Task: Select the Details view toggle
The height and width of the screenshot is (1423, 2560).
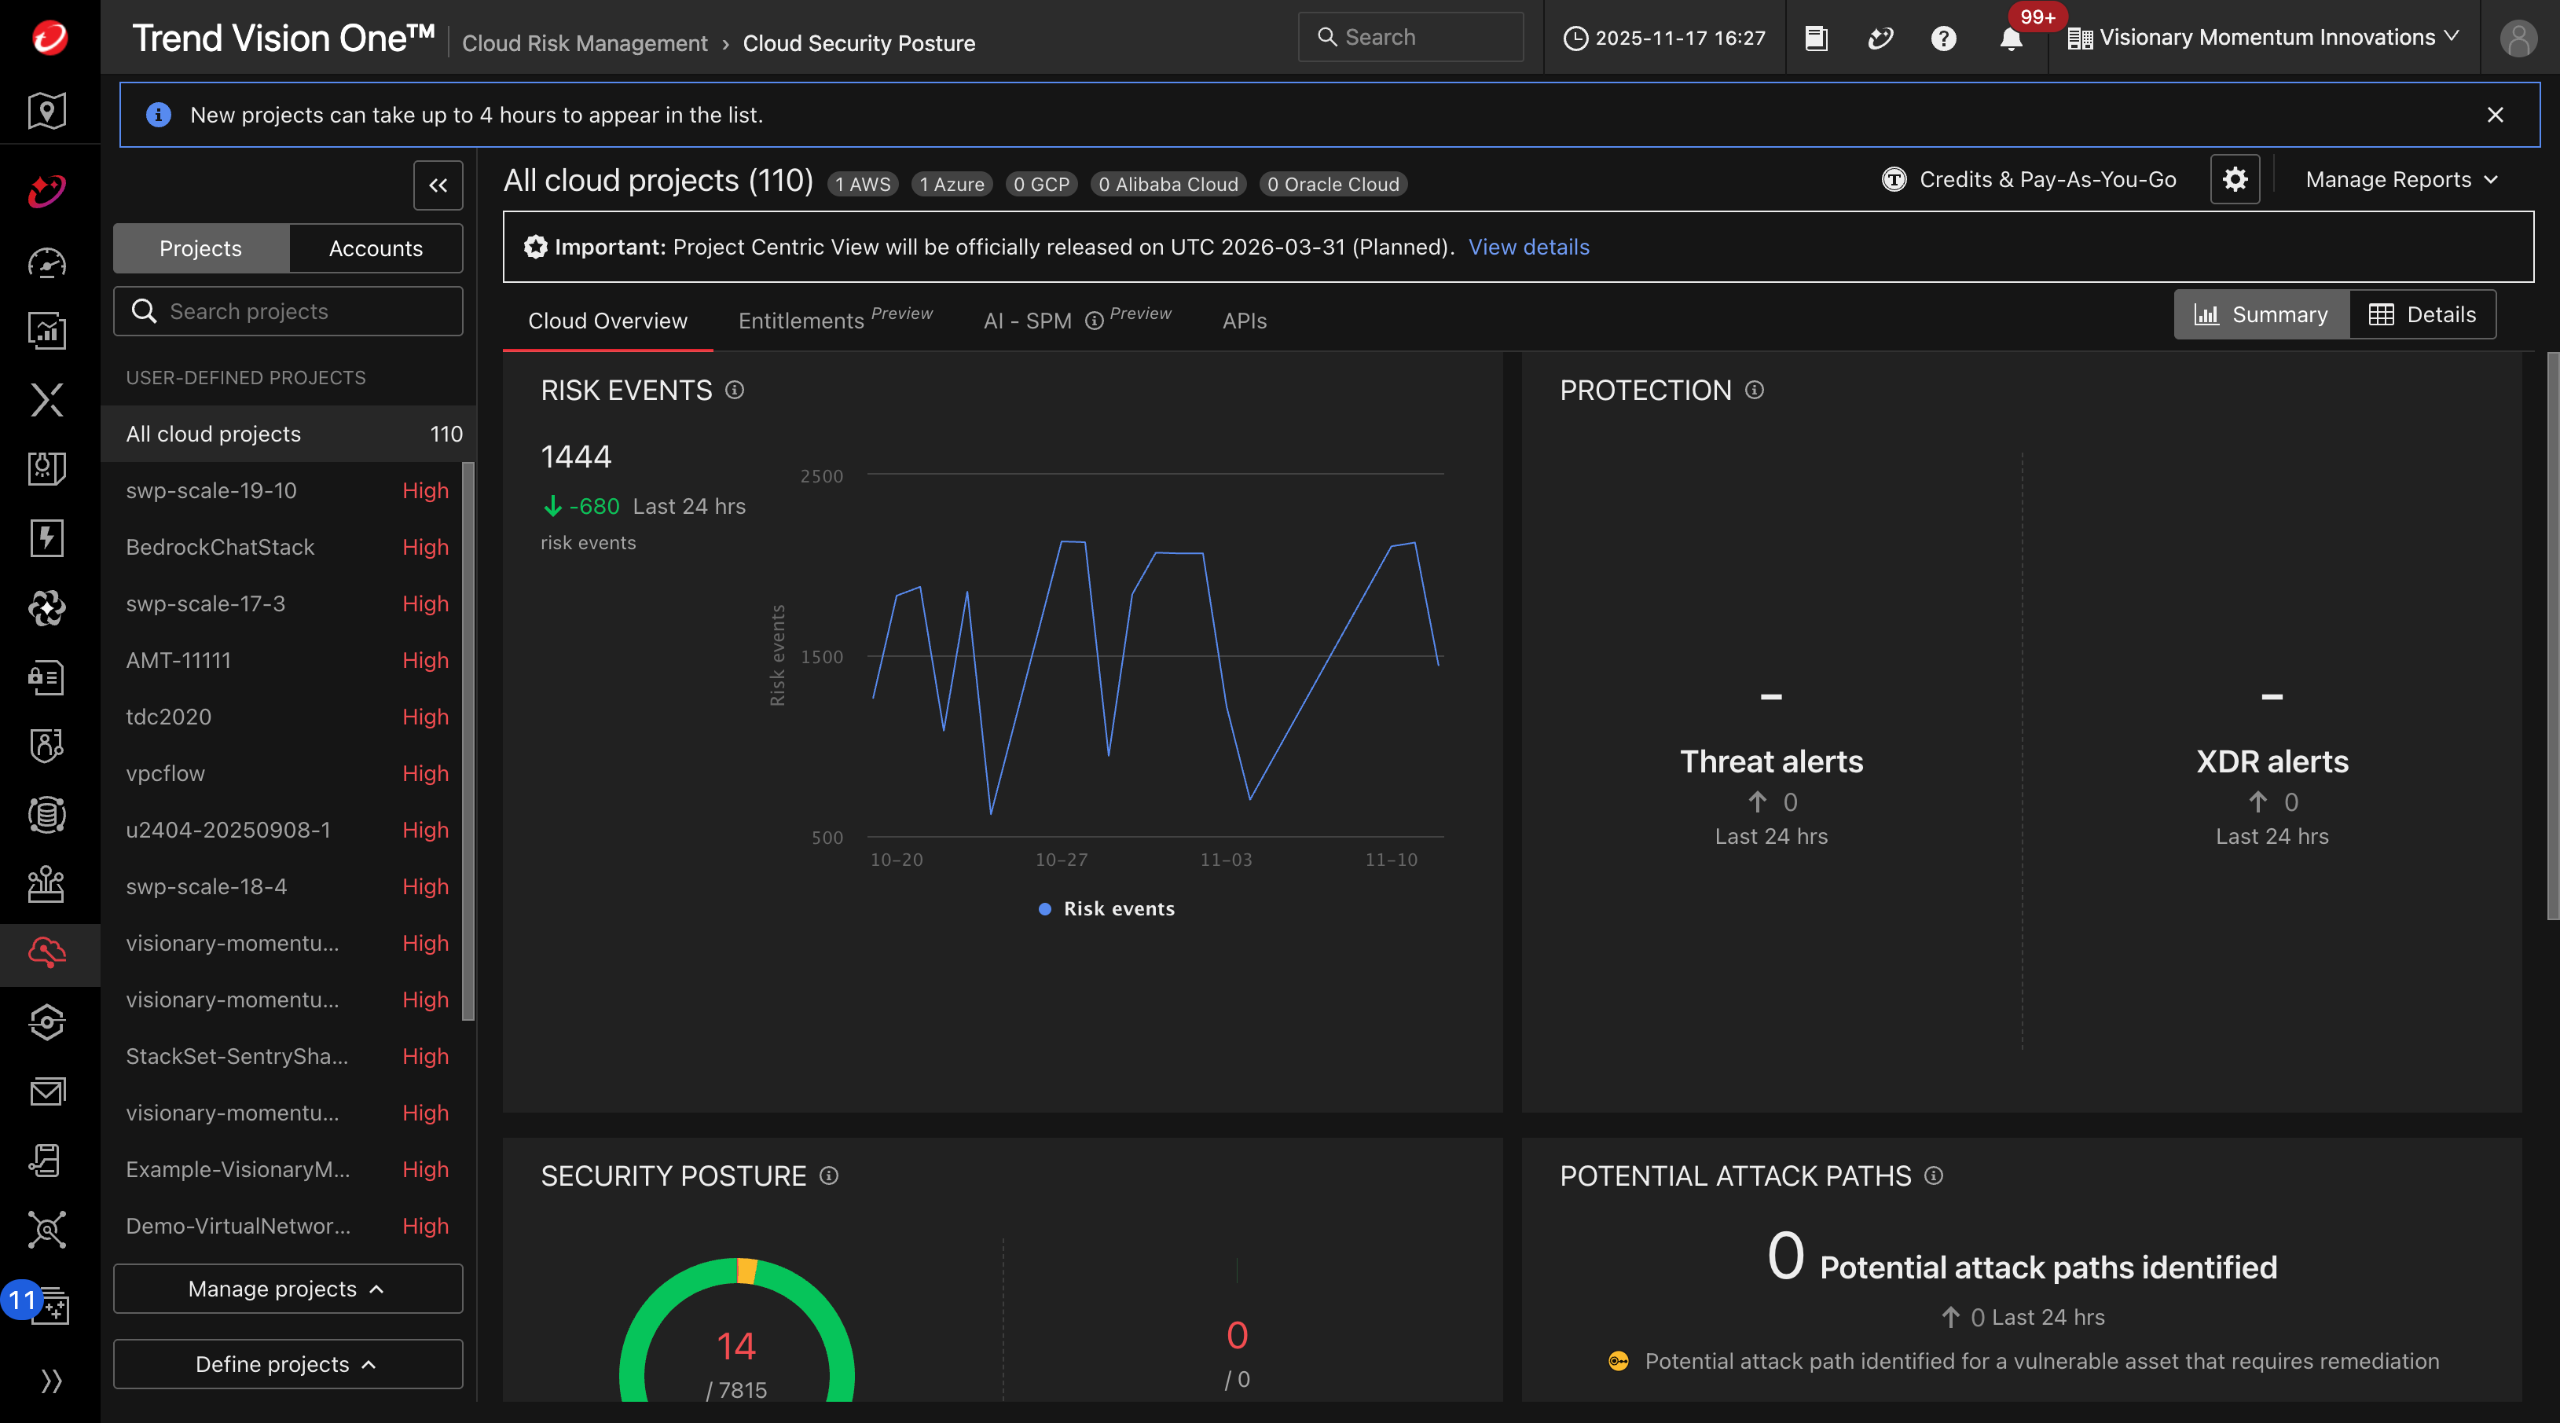Action: [x=2422, y=315]
